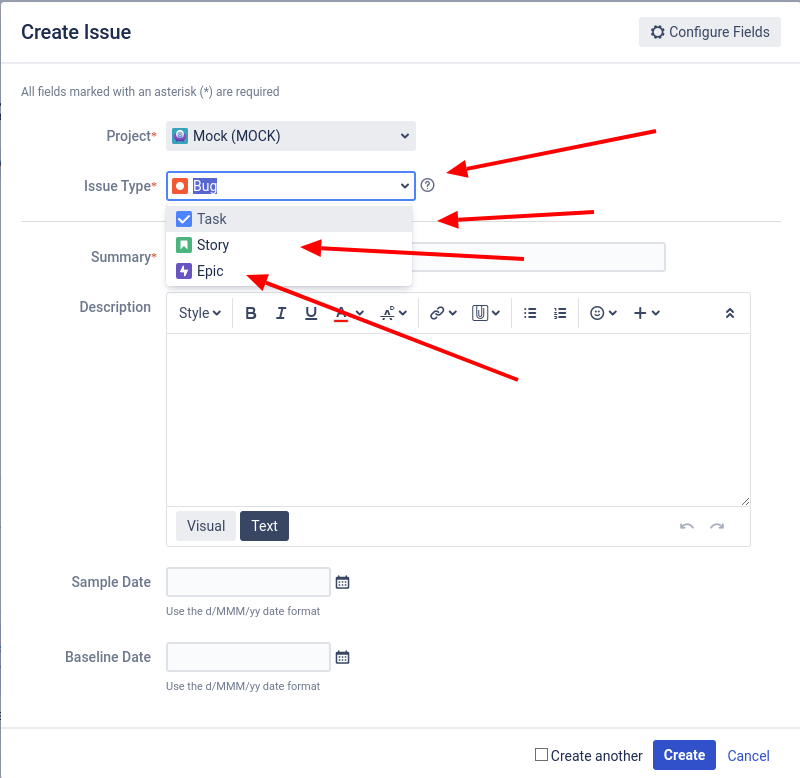This screenshot has width=800, height=778.
Task: Insert a link using the link icon
Action: click(437, 313)
